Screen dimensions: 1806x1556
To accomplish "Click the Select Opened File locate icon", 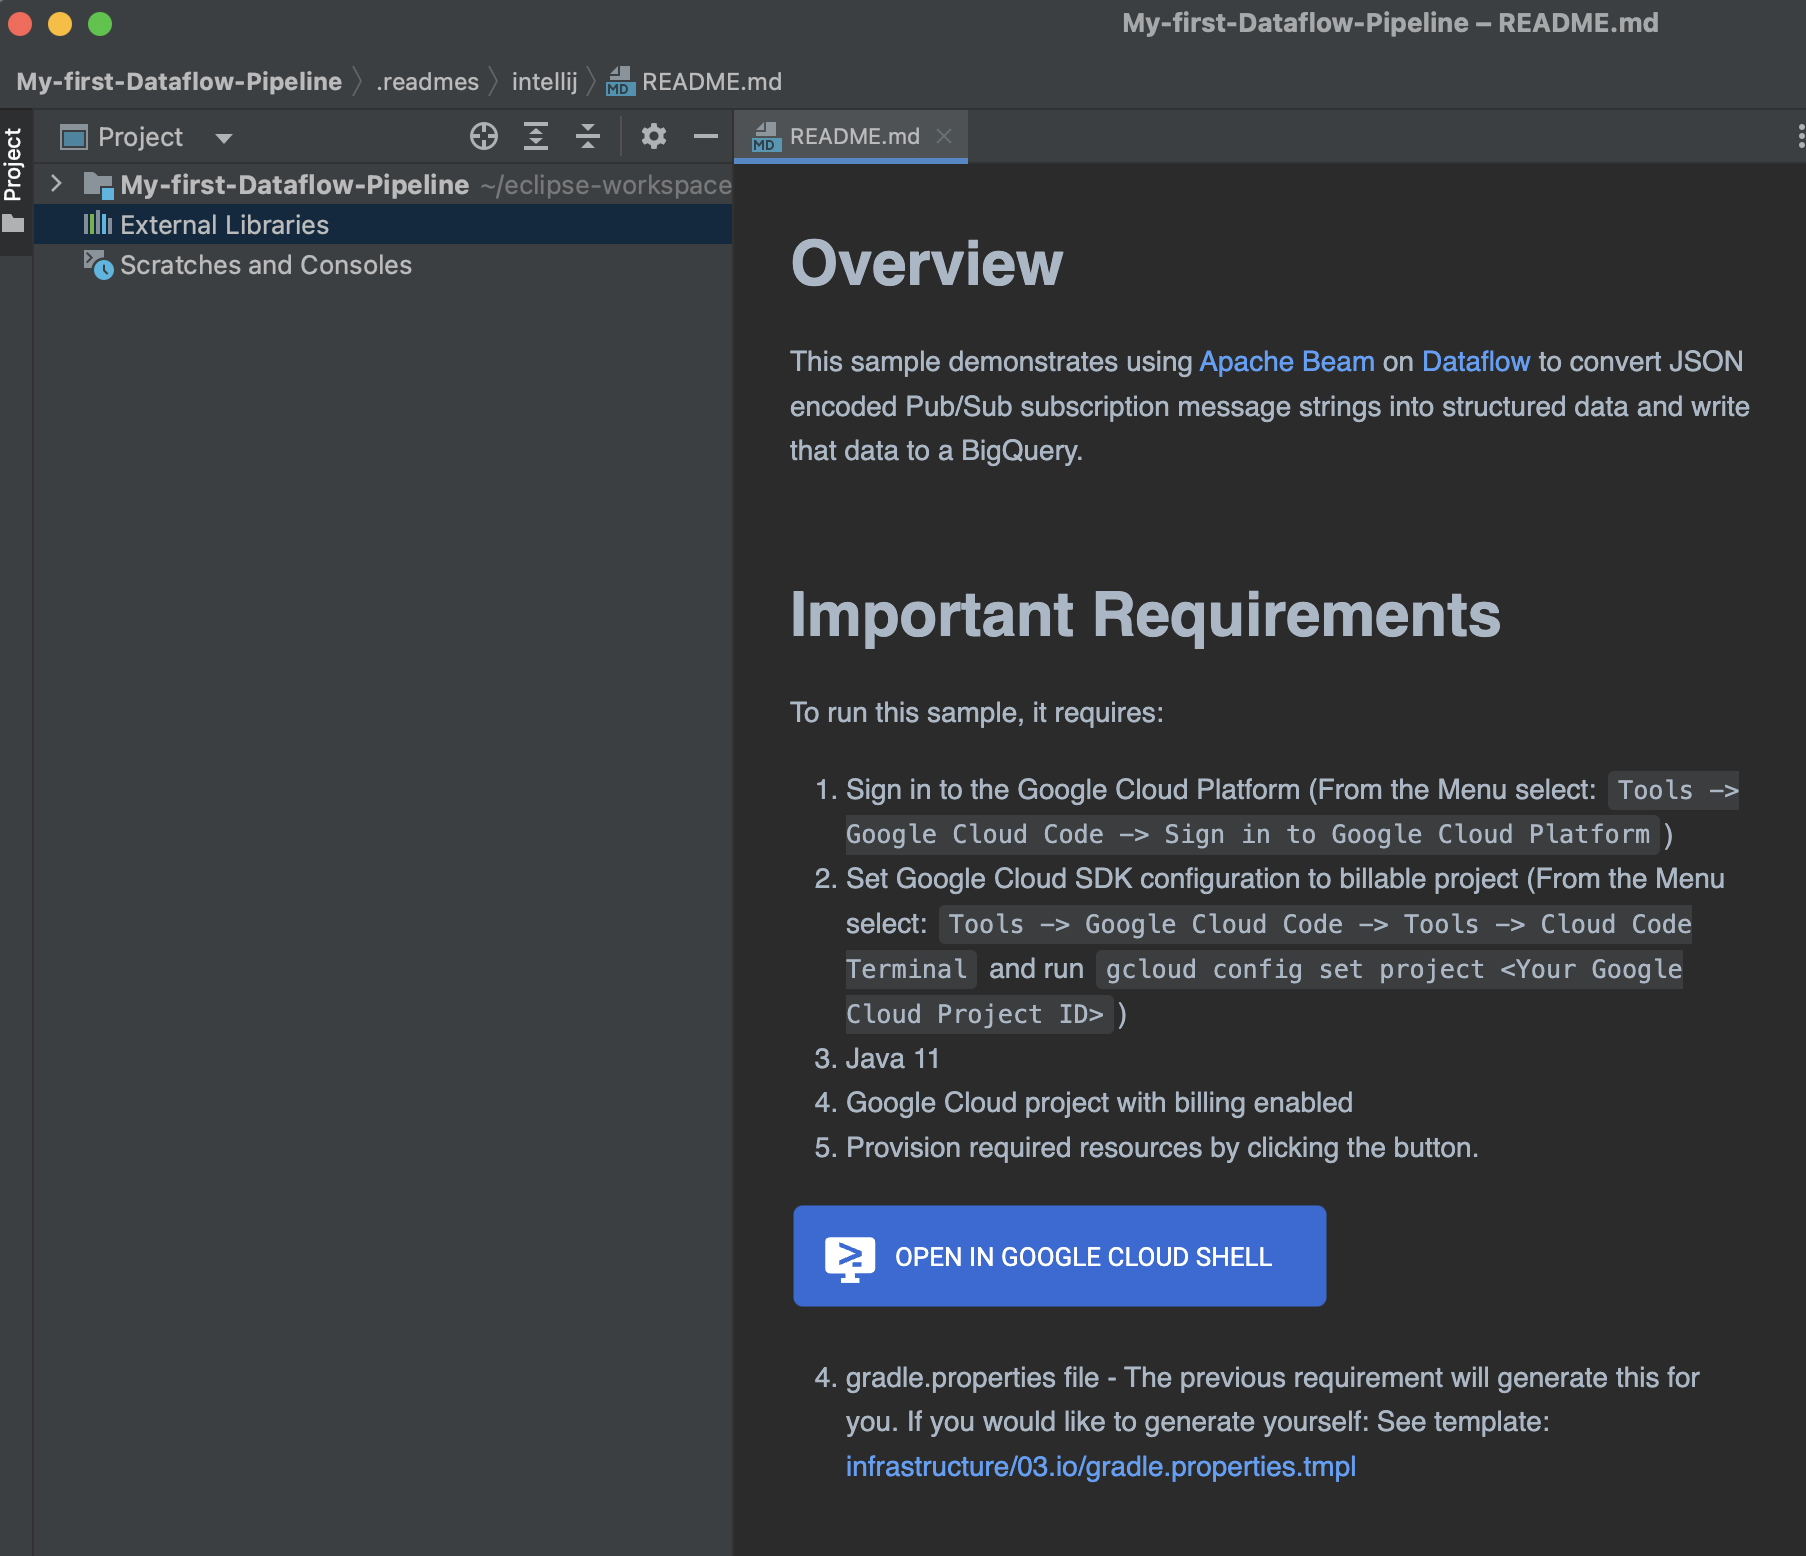I will point(484,136).
